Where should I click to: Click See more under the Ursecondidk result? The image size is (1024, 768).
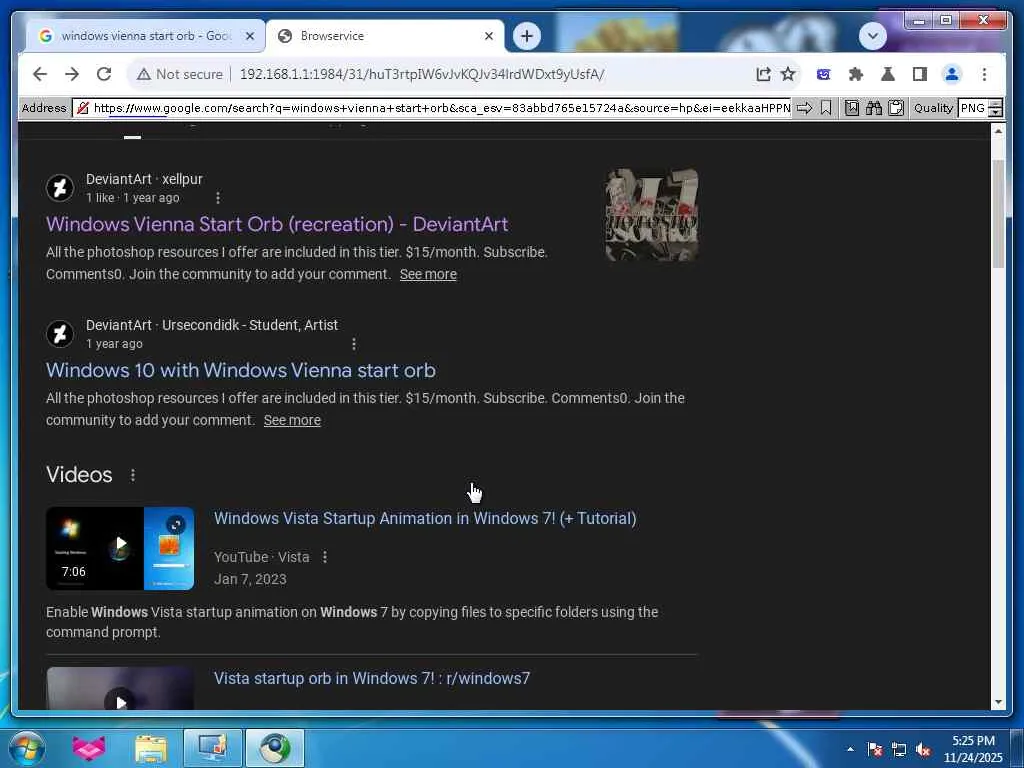[292, 420]
